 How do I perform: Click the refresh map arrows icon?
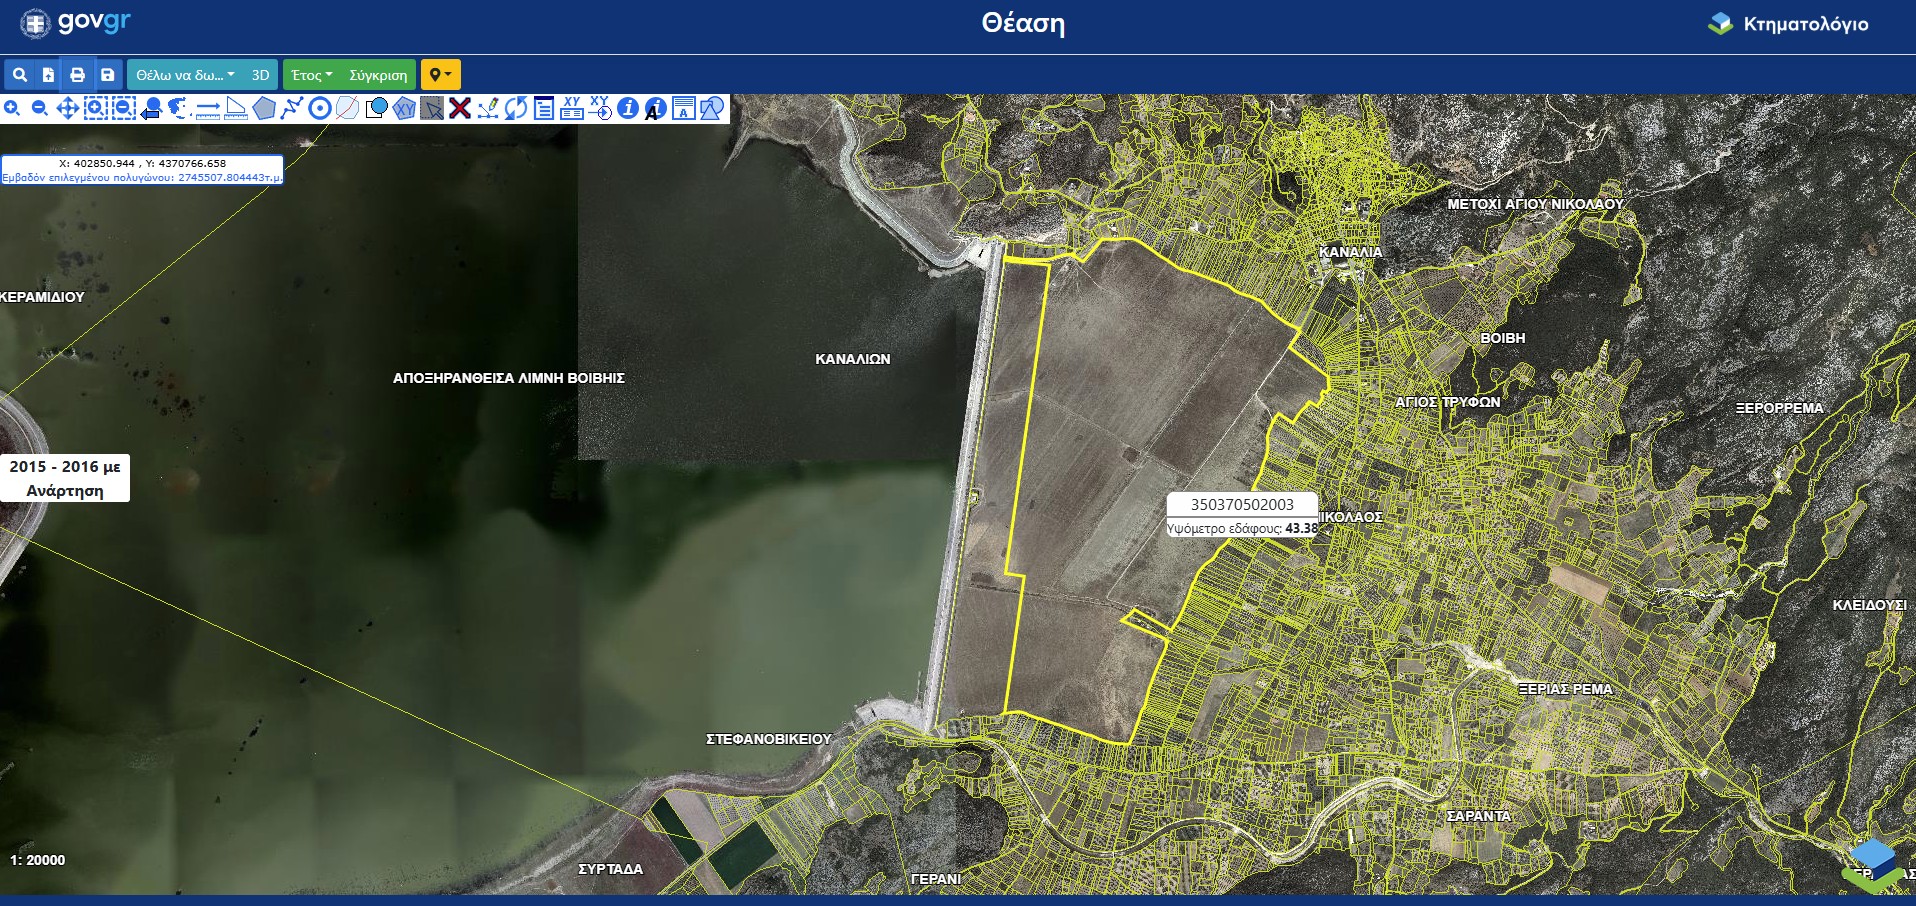(x=516, y=108)
